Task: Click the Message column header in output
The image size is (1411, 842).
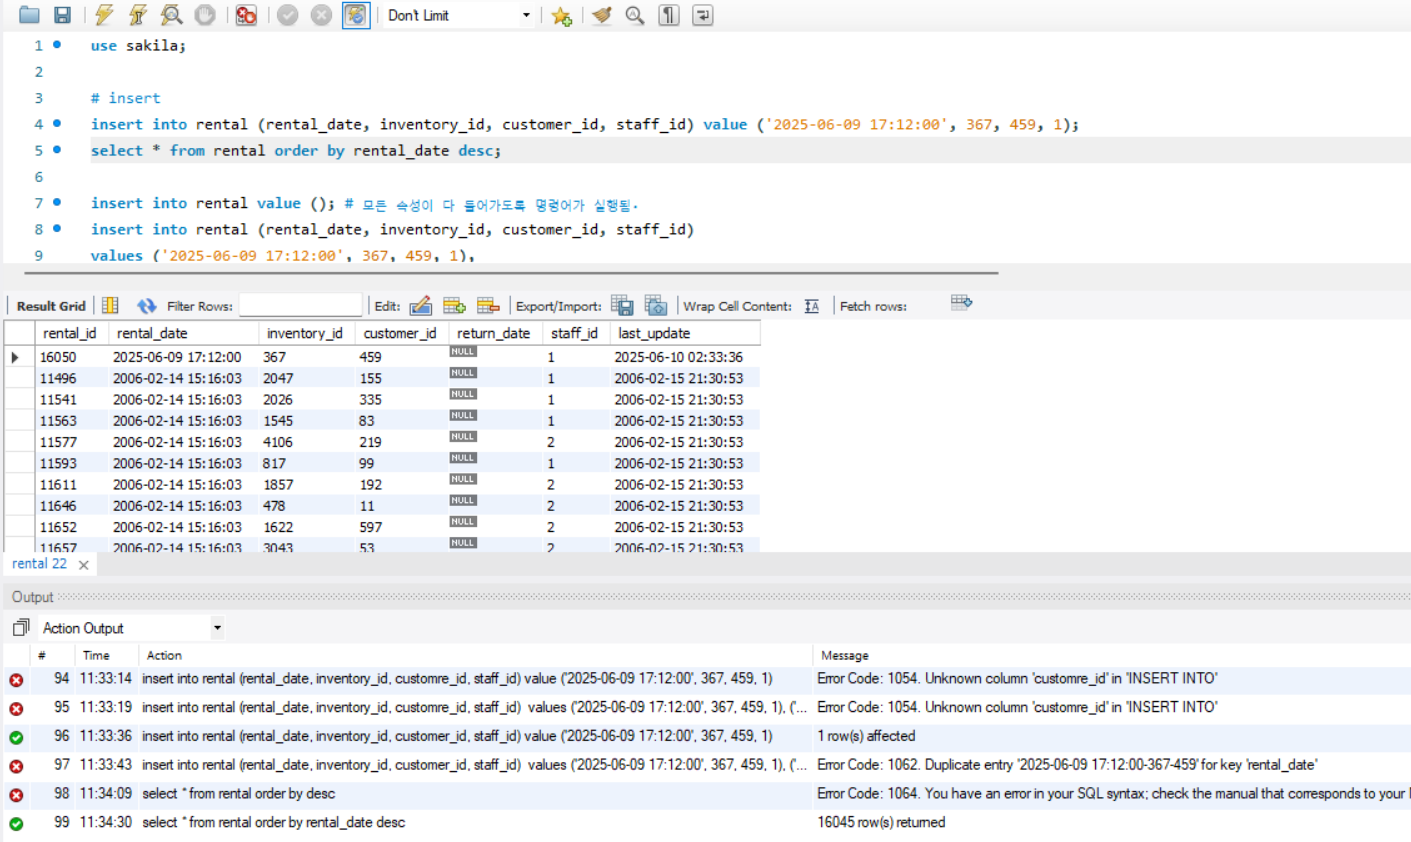Action: click(x=845, y=655)
